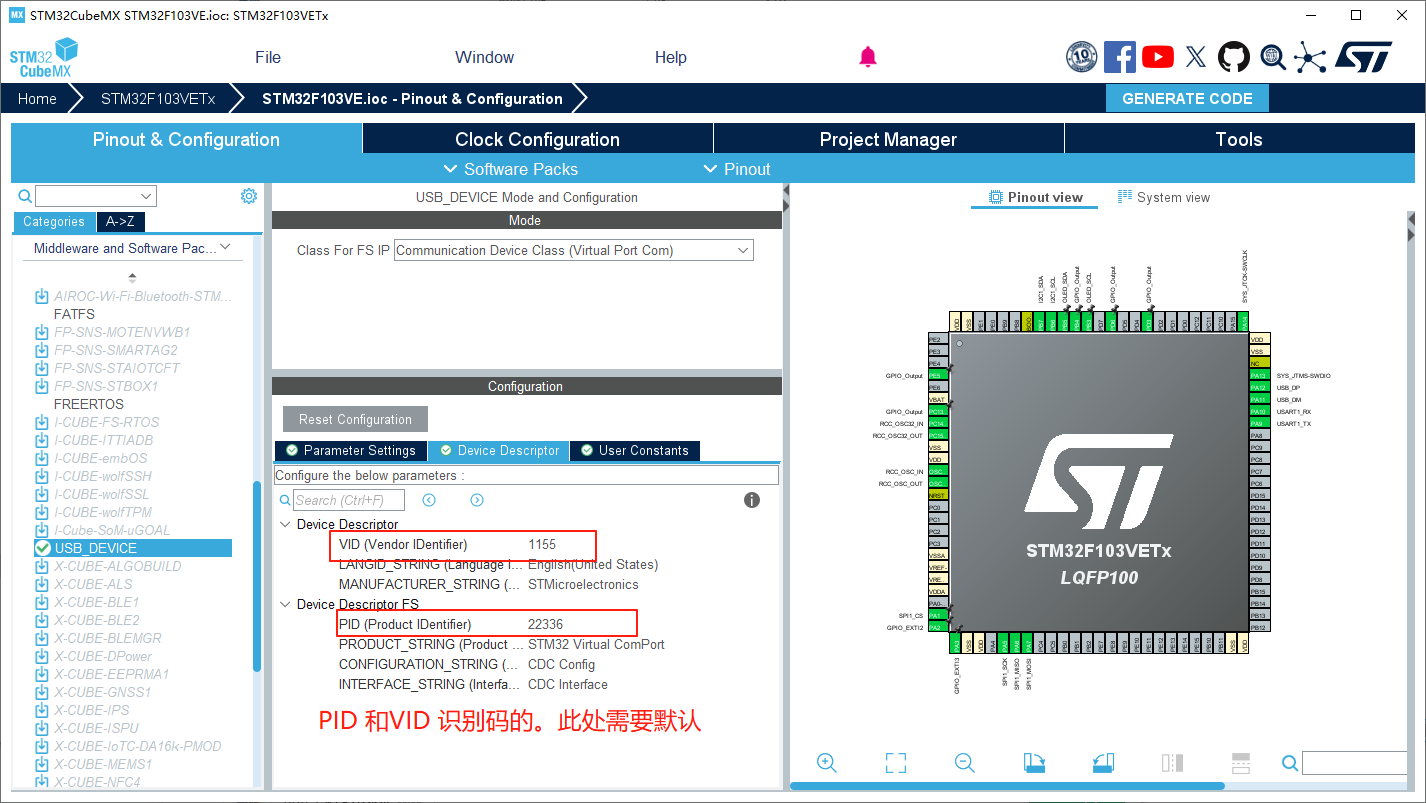Screen dimensions: 1426x803
Task: Open Class For FS IP dropdown
Action: click(x=574, y=250)
